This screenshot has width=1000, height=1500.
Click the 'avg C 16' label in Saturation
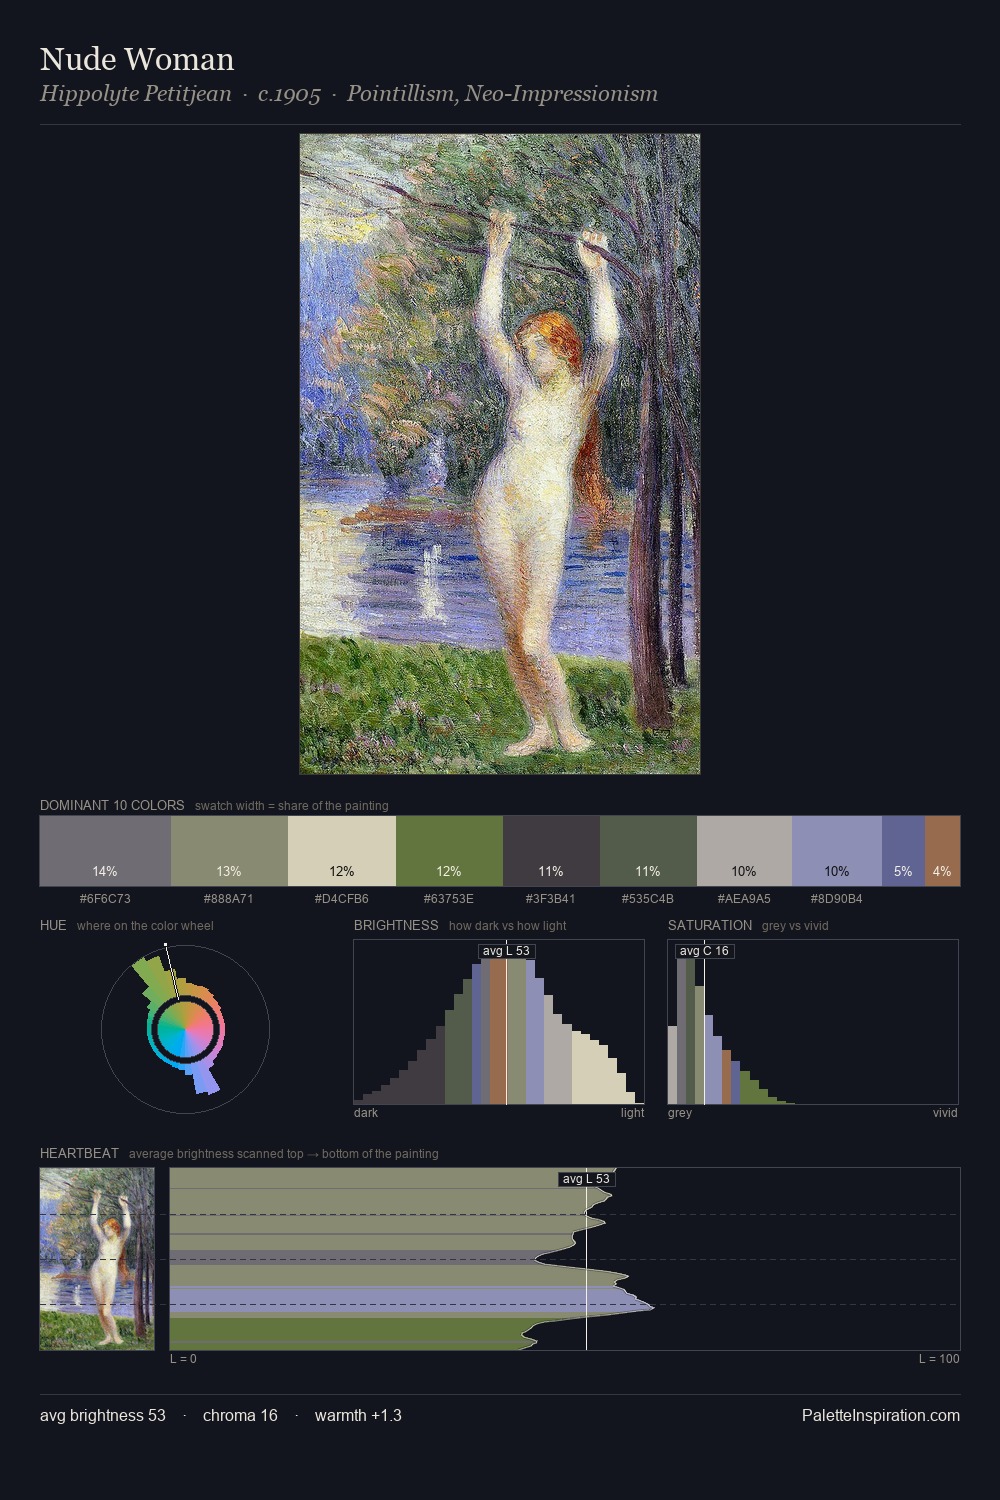704,951
